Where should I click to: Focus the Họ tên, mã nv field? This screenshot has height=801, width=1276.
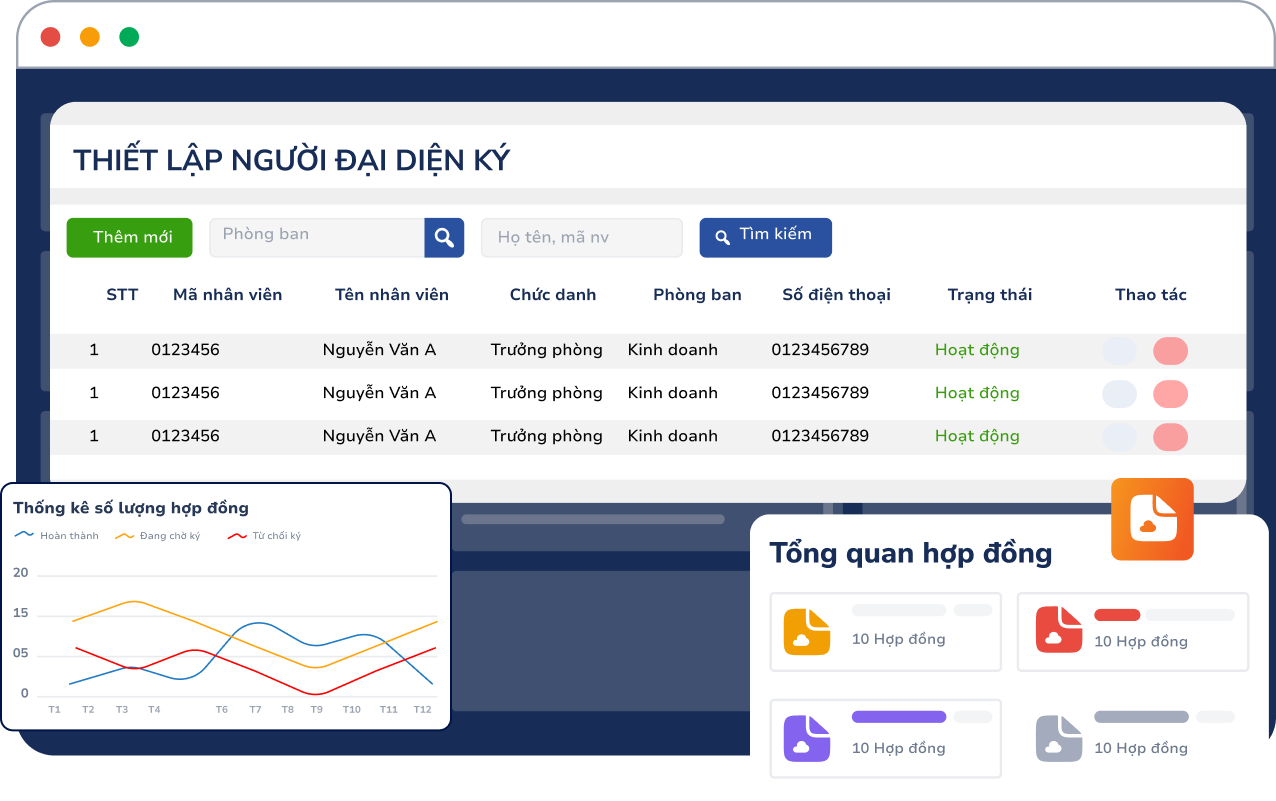click(x=581, y=238)
